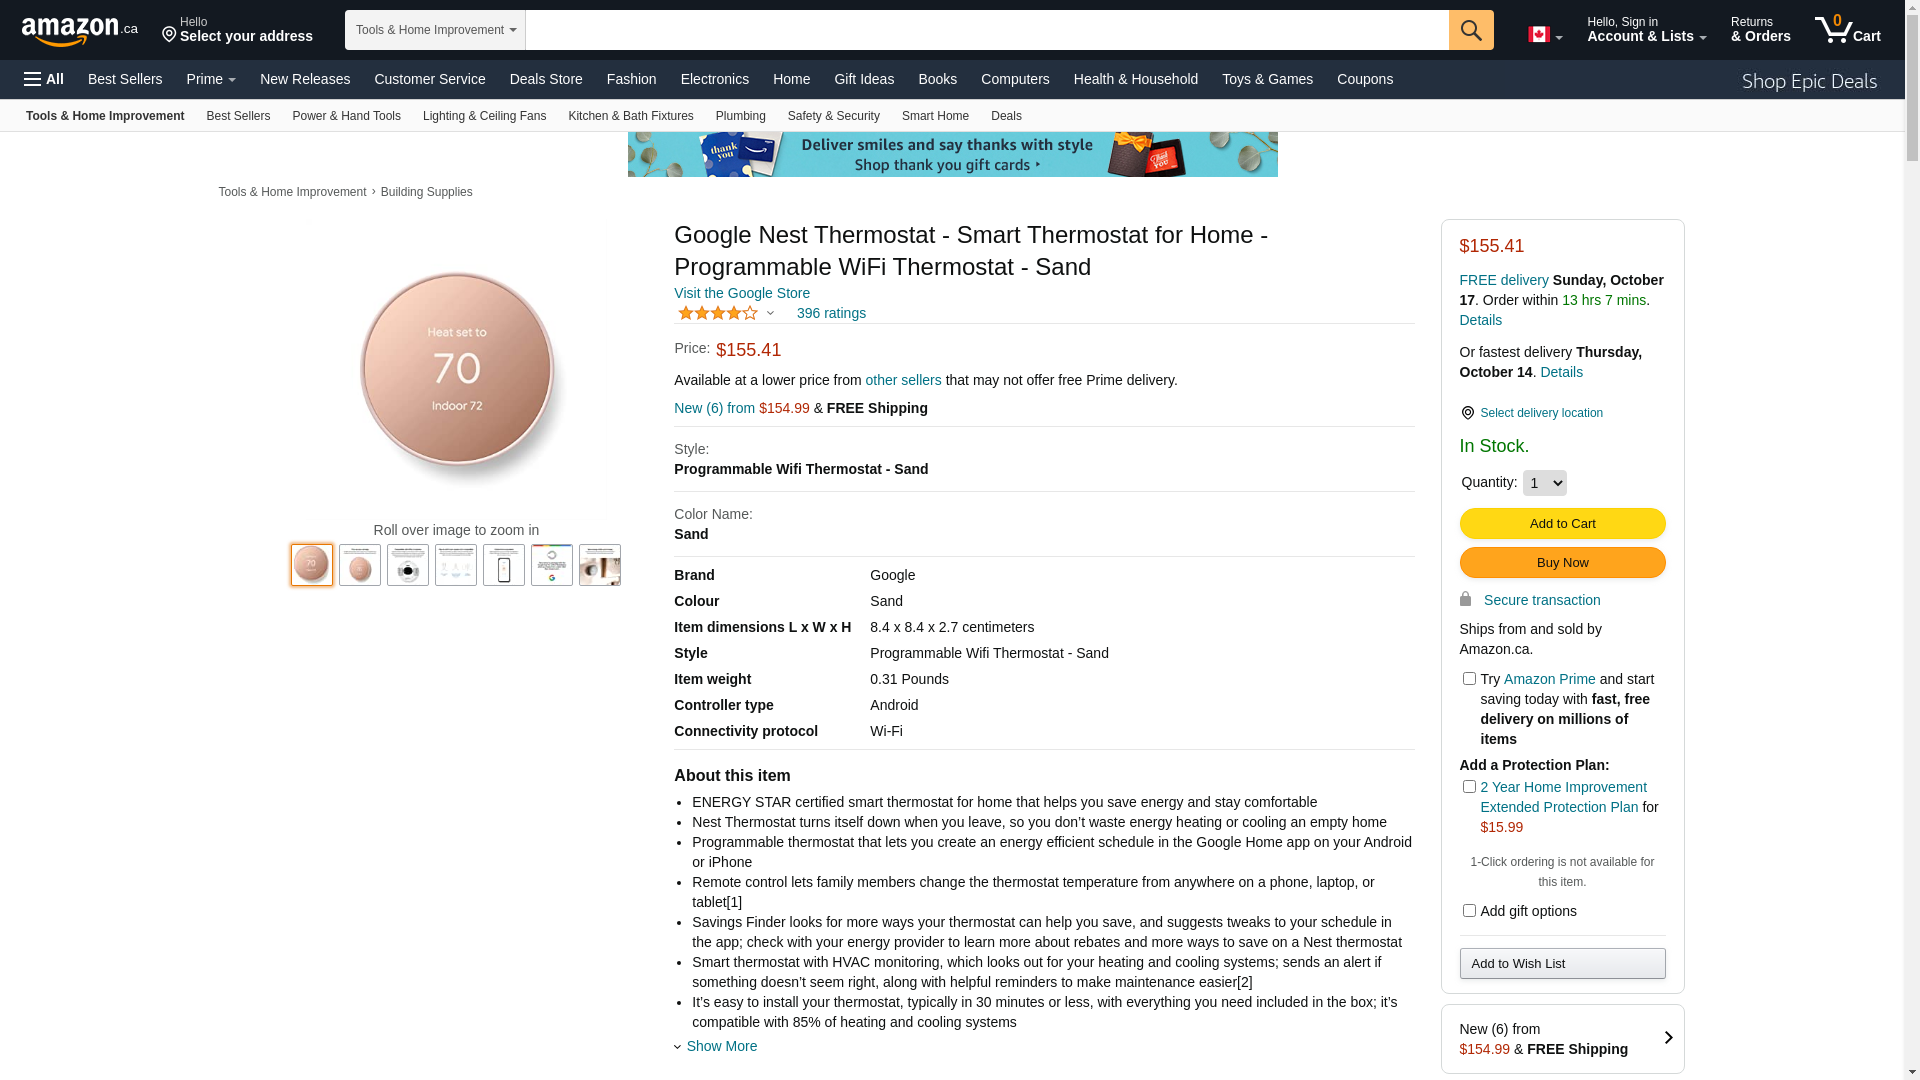Open the Visit the Google Store link

click(x=741, y=293)
